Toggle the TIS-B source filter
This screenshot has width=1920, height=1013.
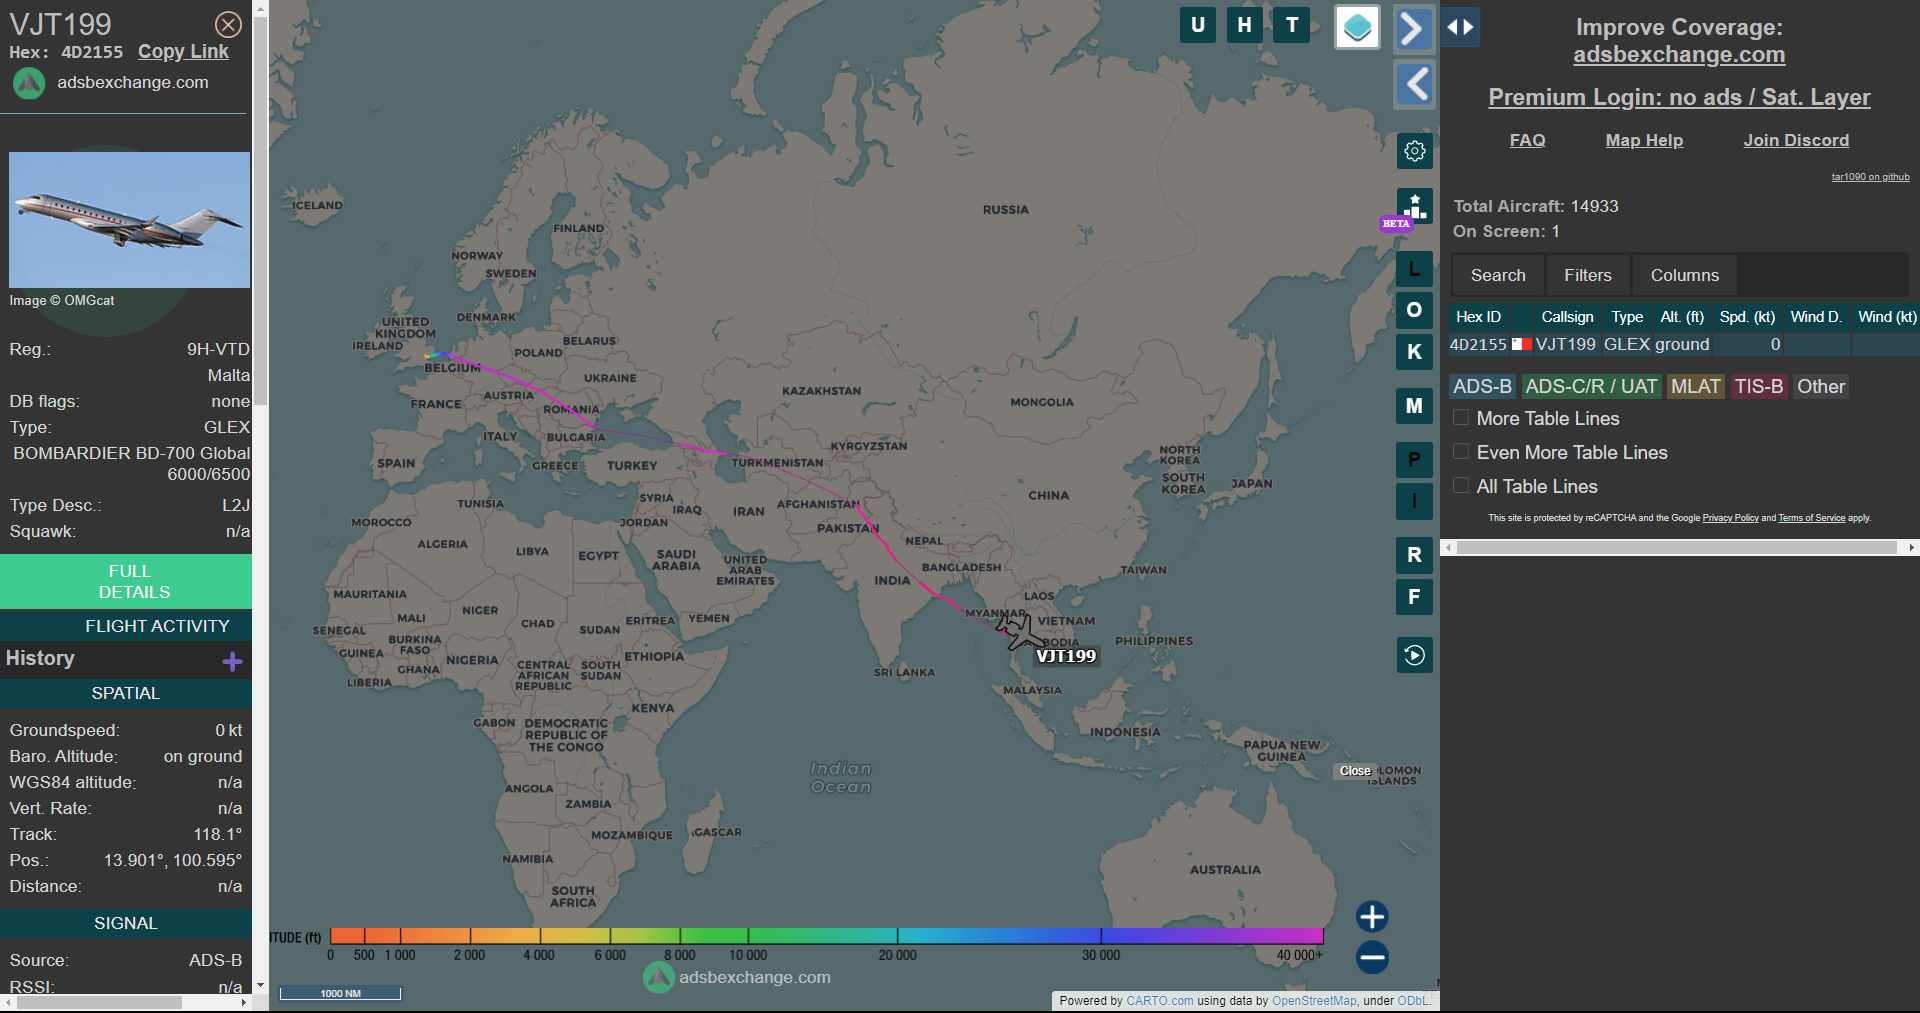click(x=1759, y=387)
